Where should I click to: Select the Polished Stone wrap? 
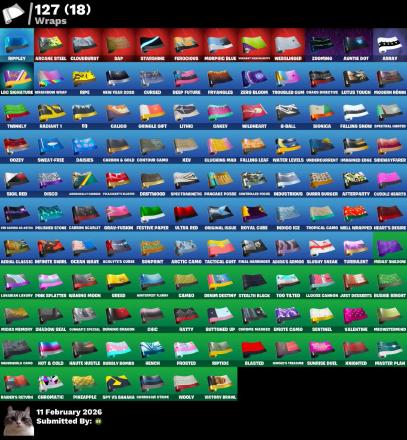coord(51,215)
